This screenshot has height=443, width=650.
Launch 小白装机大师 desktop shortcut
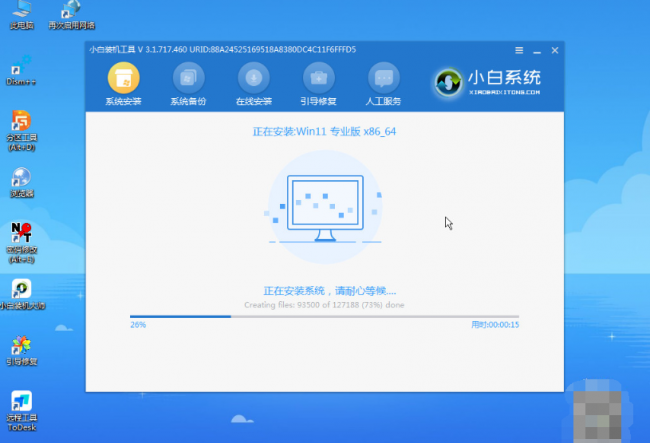22,295
